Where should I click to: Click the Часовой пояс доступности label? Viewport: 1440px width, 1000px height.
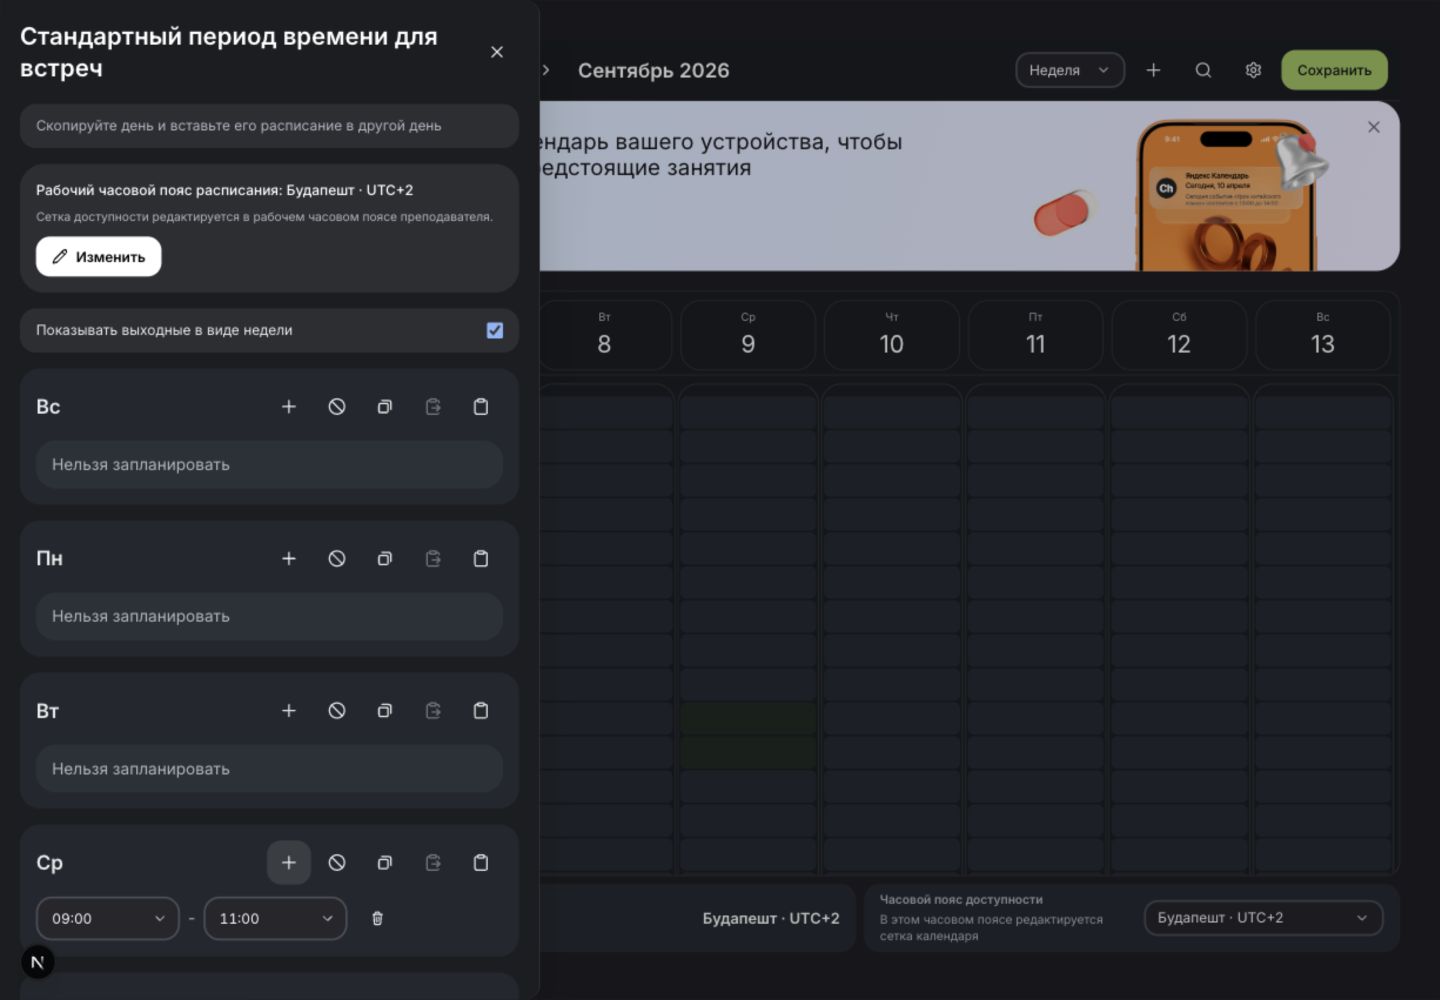coord(961,899)
